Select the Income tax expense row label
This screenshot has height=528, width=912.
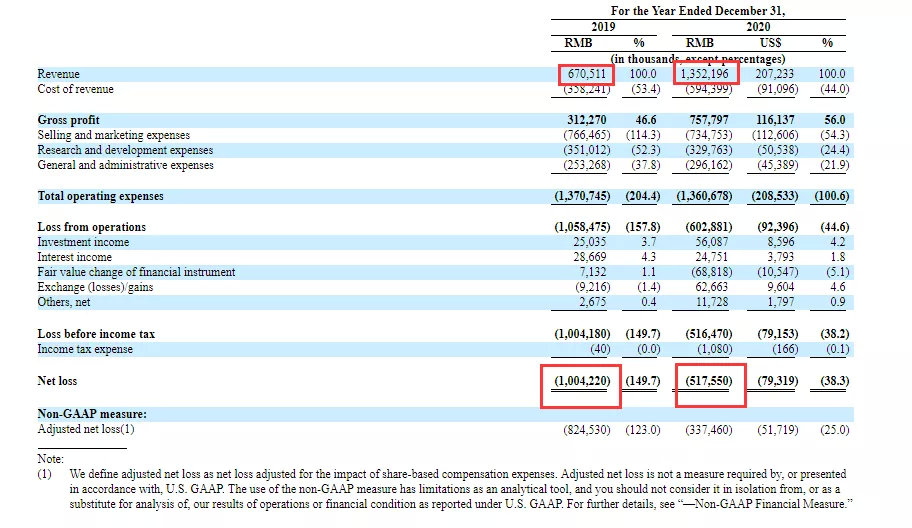[x=84, y=349]
